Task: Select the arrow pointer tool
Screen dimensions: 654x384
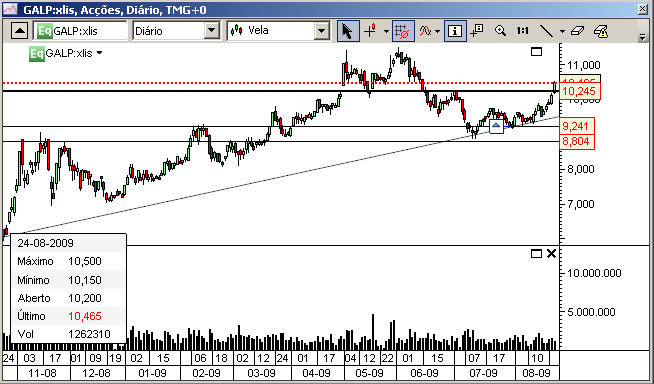Action: tap(348, 31)
